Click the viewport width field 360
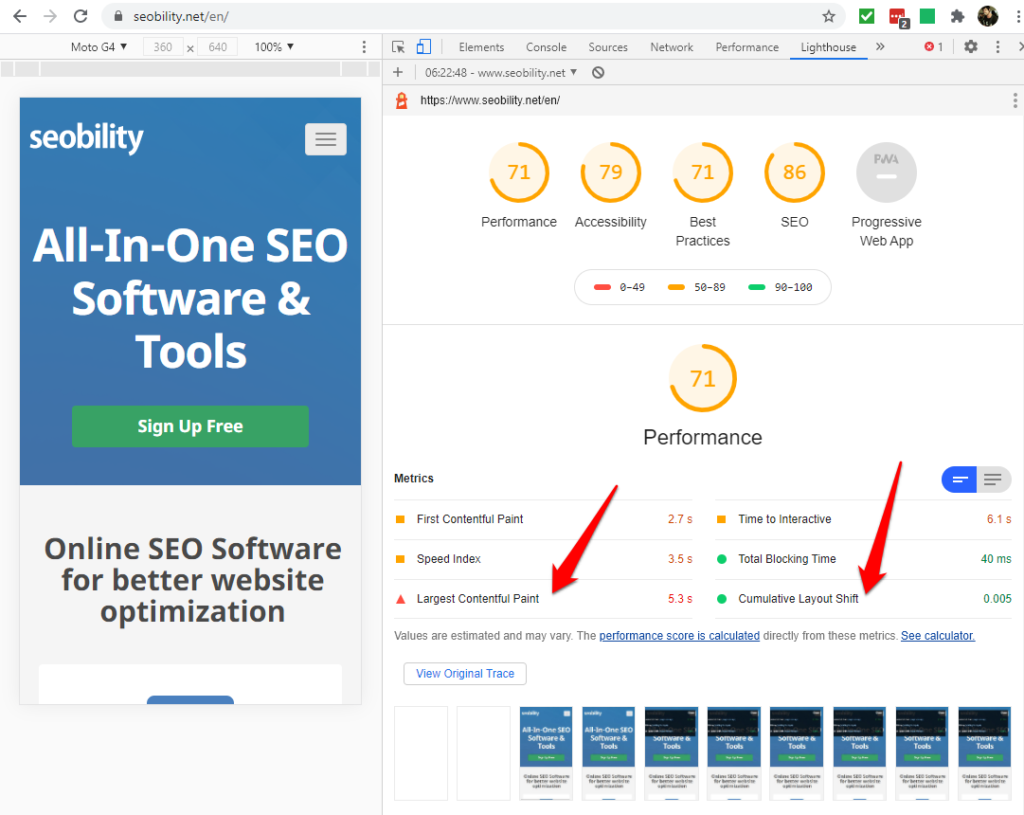 163,47
